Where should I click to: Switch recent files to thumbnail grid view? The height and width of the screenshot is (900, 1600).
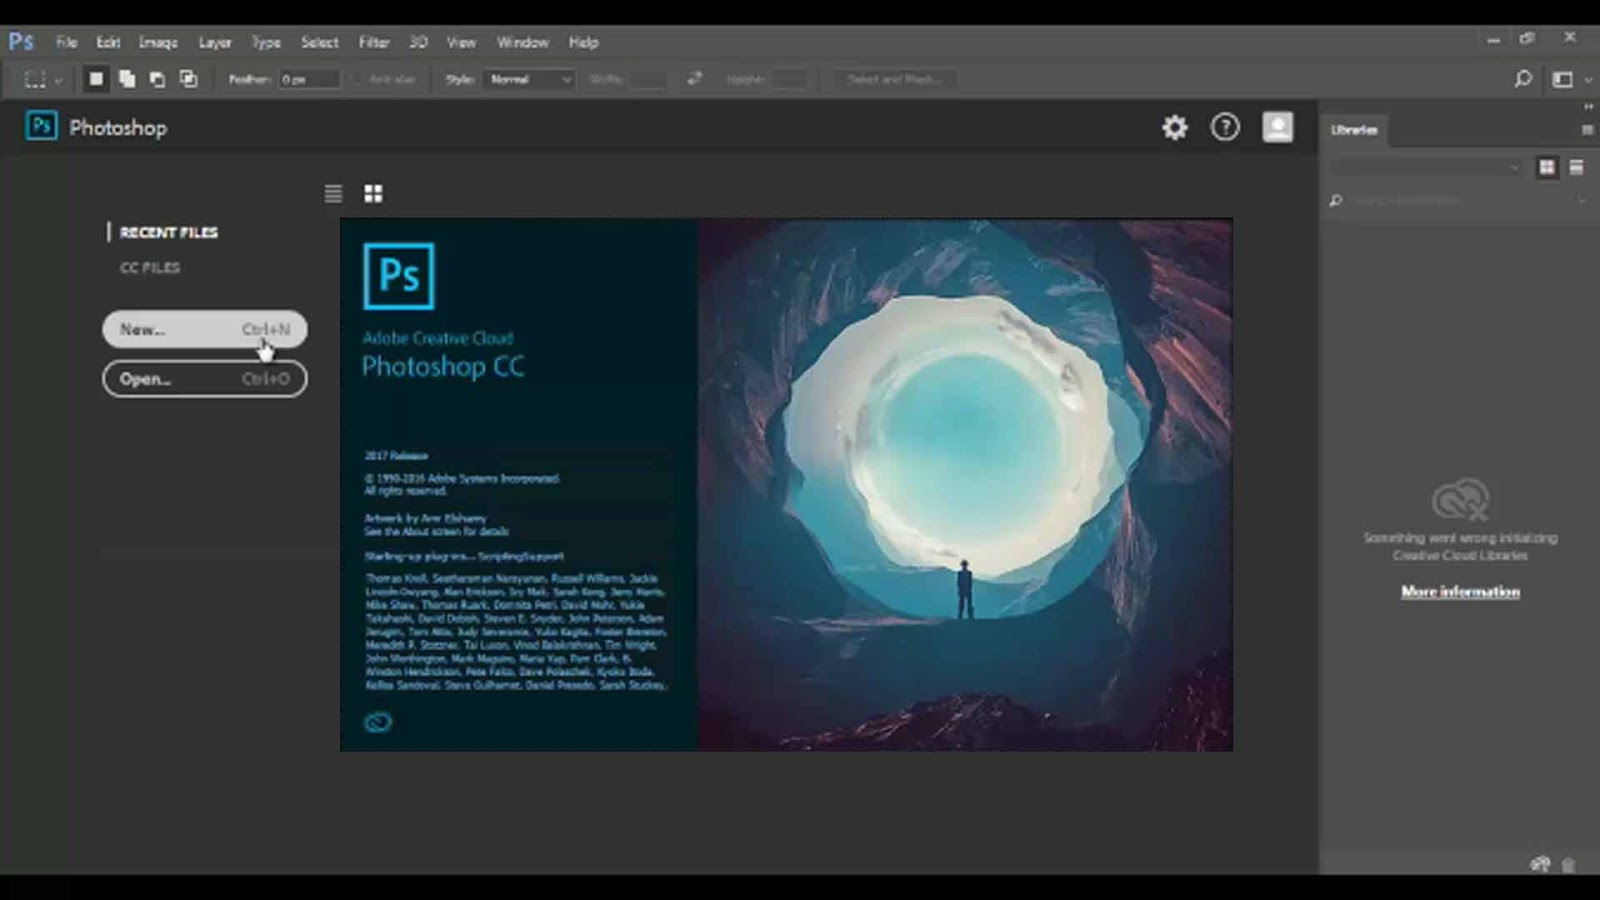point(373,193)
